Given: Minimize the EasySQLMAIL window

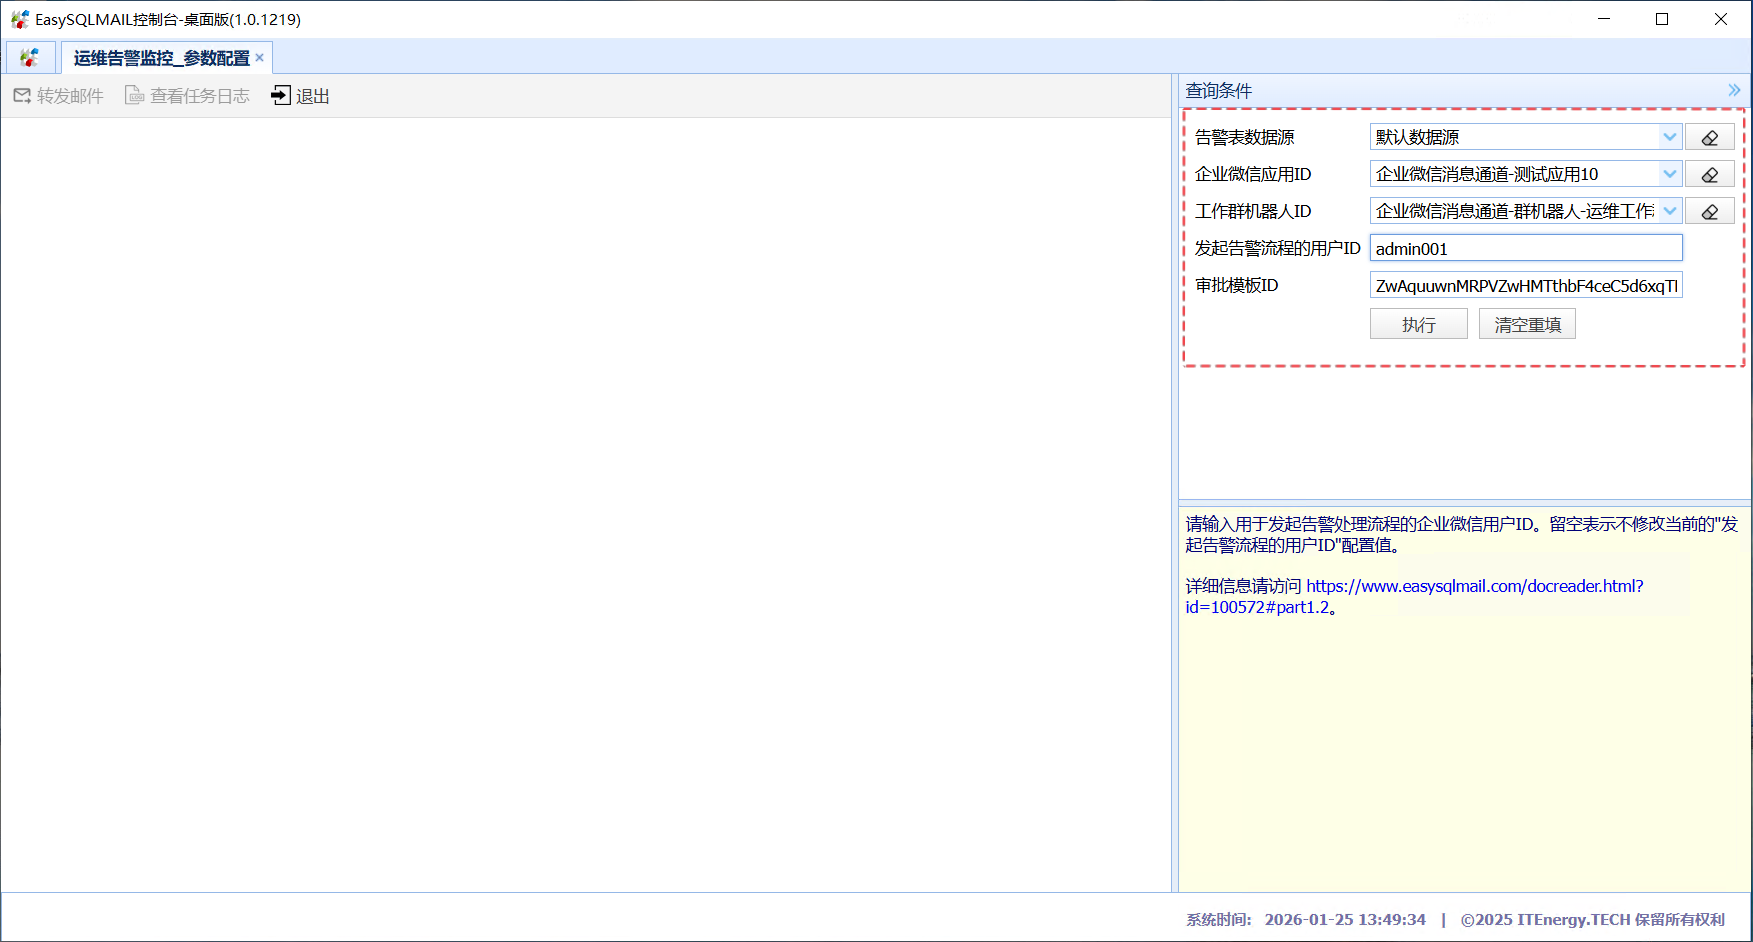Looking at the screenshot, I should coord(1604,19).
